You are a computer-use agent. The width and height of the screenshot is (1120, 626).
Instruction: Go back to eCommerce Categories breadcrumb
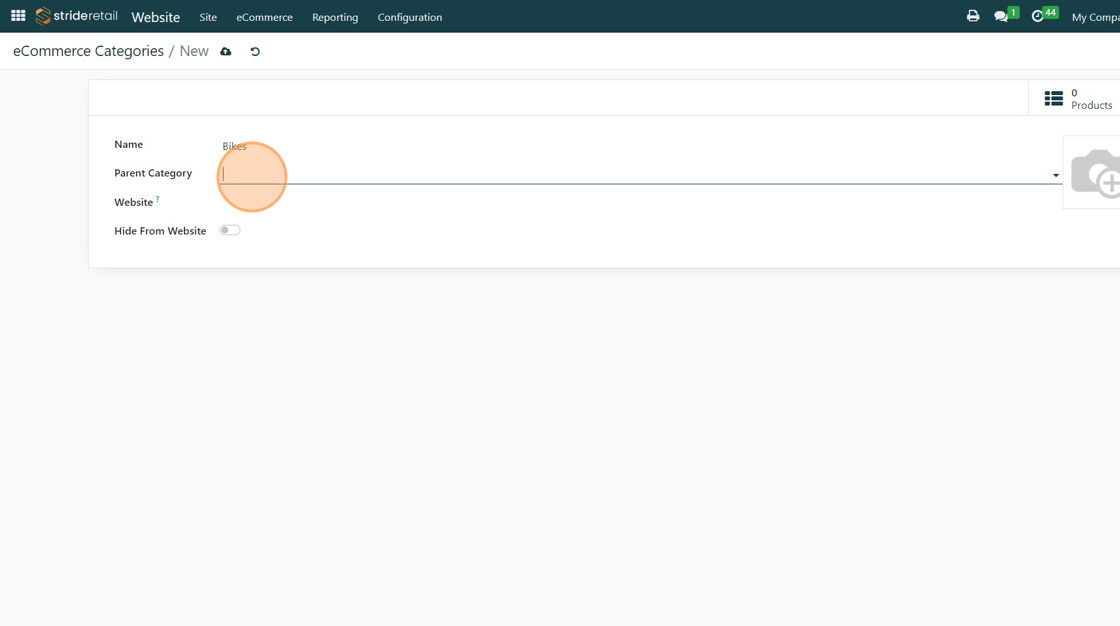point(89,51)
